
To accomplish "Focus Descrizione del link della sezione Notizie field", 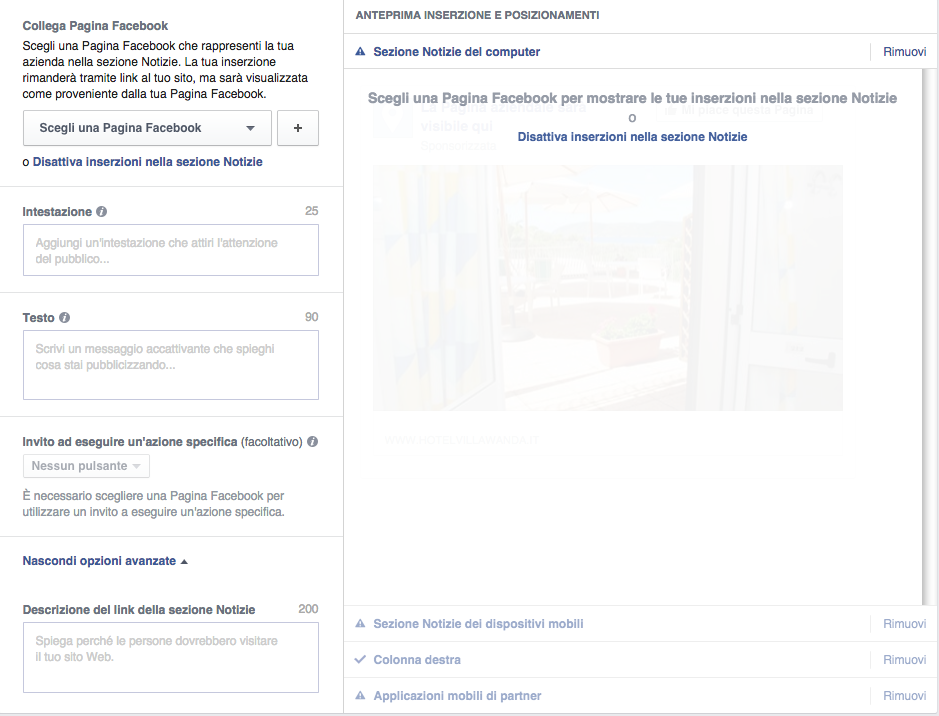I will [x=171, y=657].
